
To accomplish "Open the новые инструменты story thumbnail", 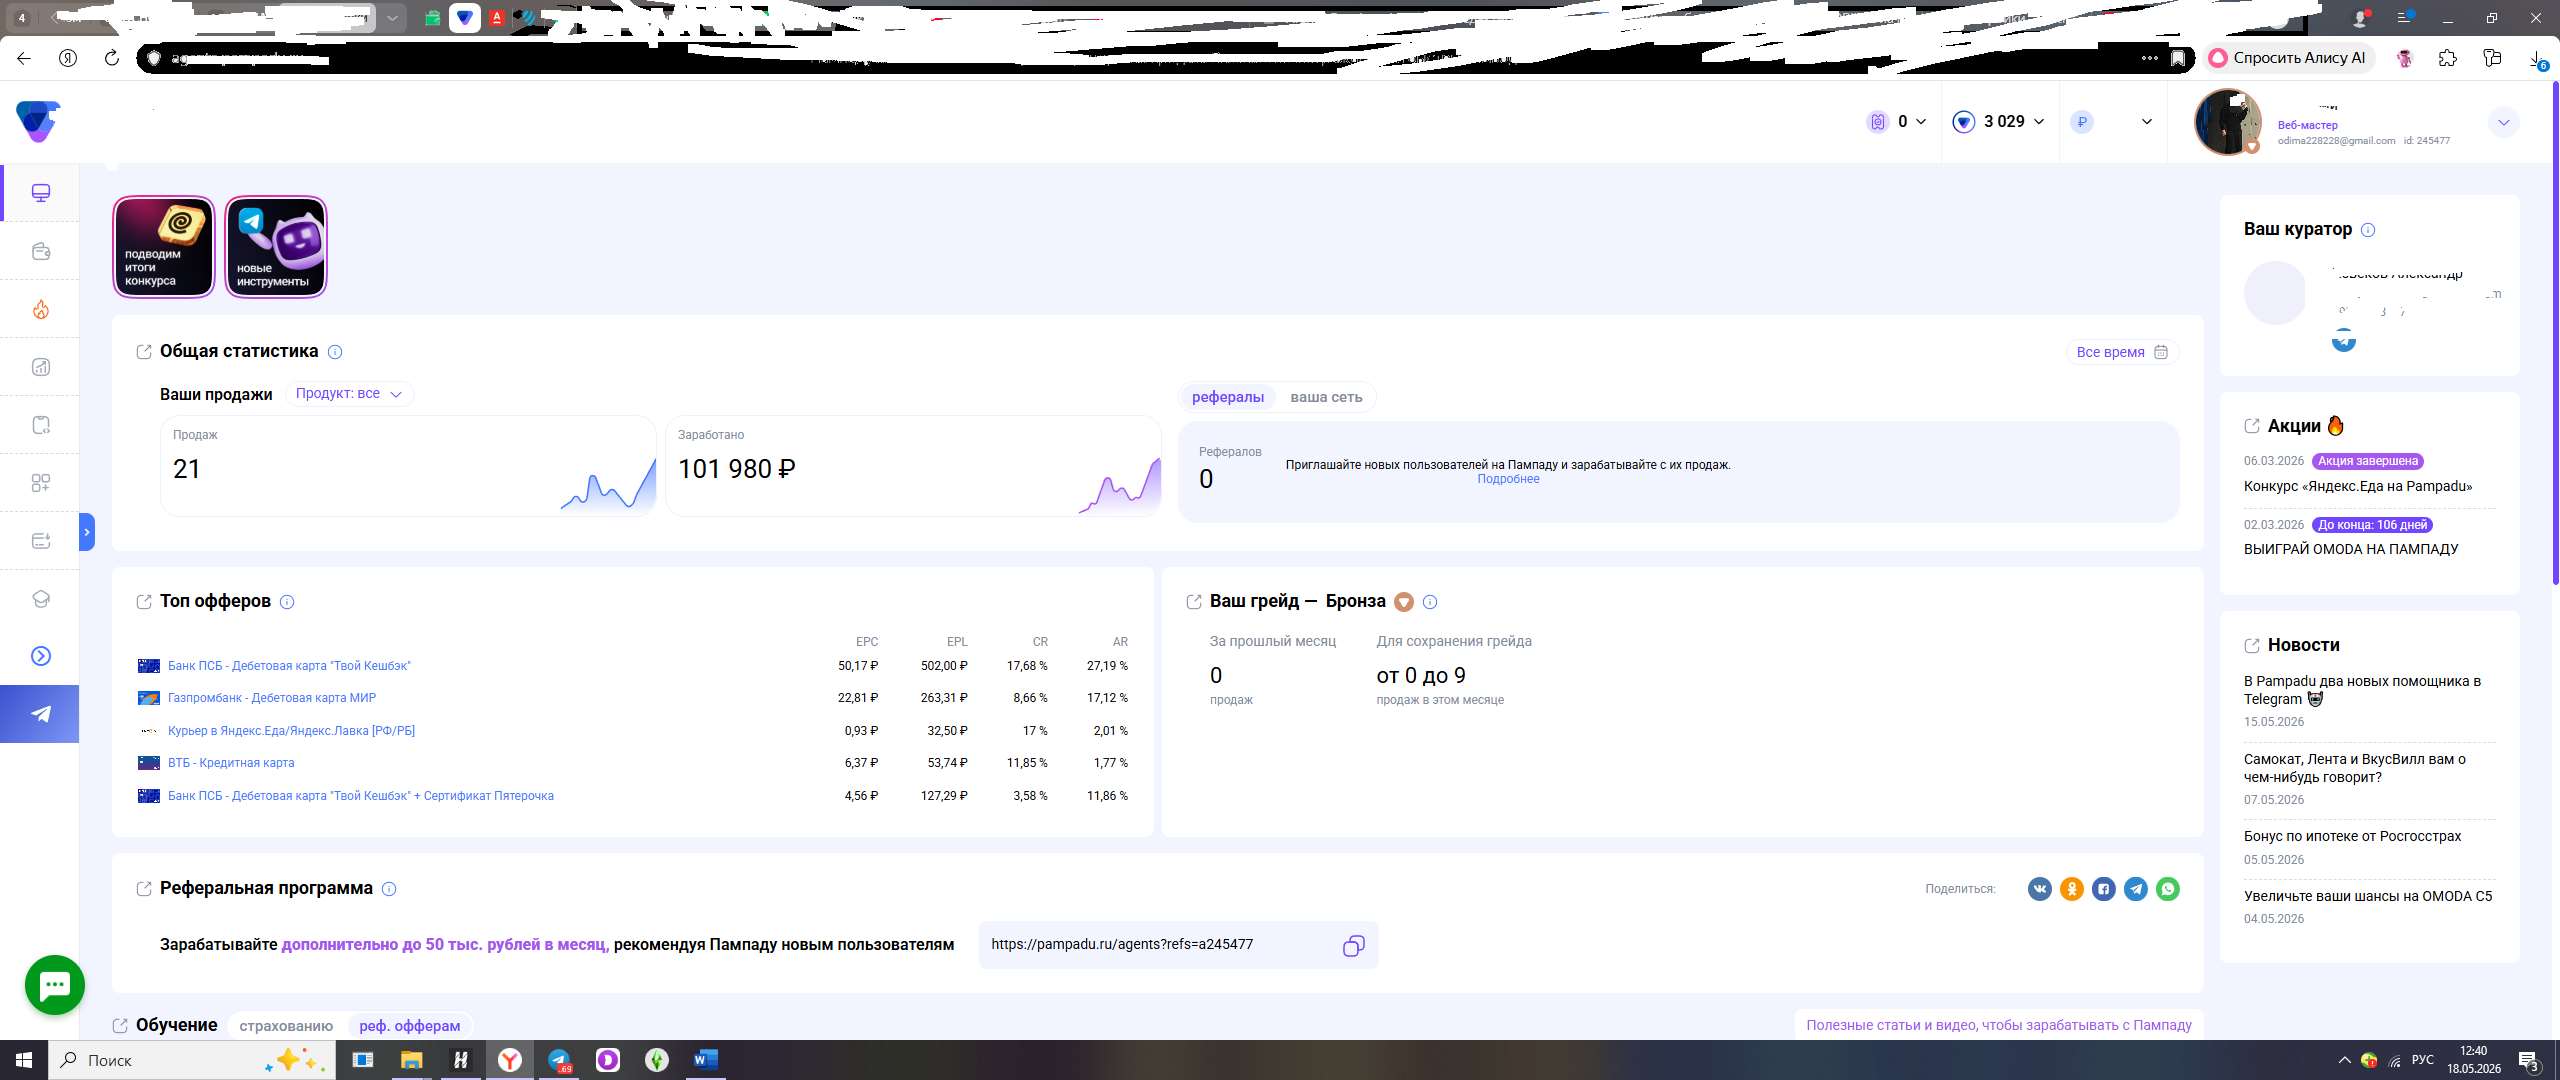I will (276, 247).
